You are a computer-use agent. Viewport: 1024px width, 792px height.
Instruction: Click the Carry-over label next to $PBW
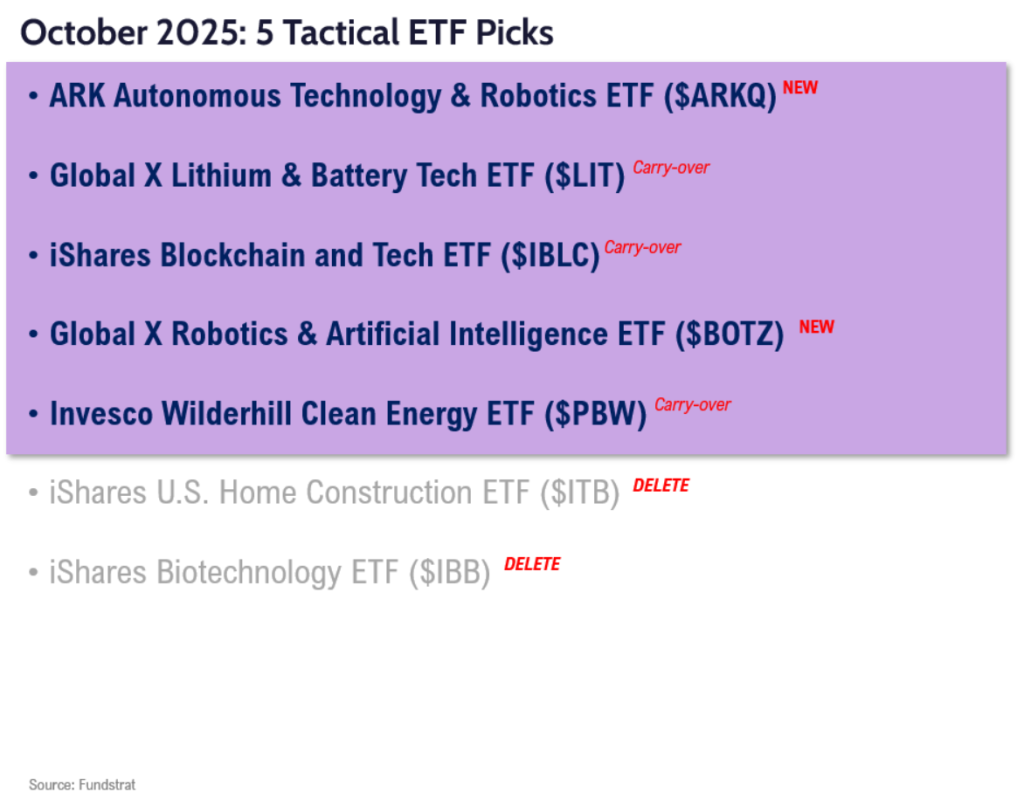692,405
